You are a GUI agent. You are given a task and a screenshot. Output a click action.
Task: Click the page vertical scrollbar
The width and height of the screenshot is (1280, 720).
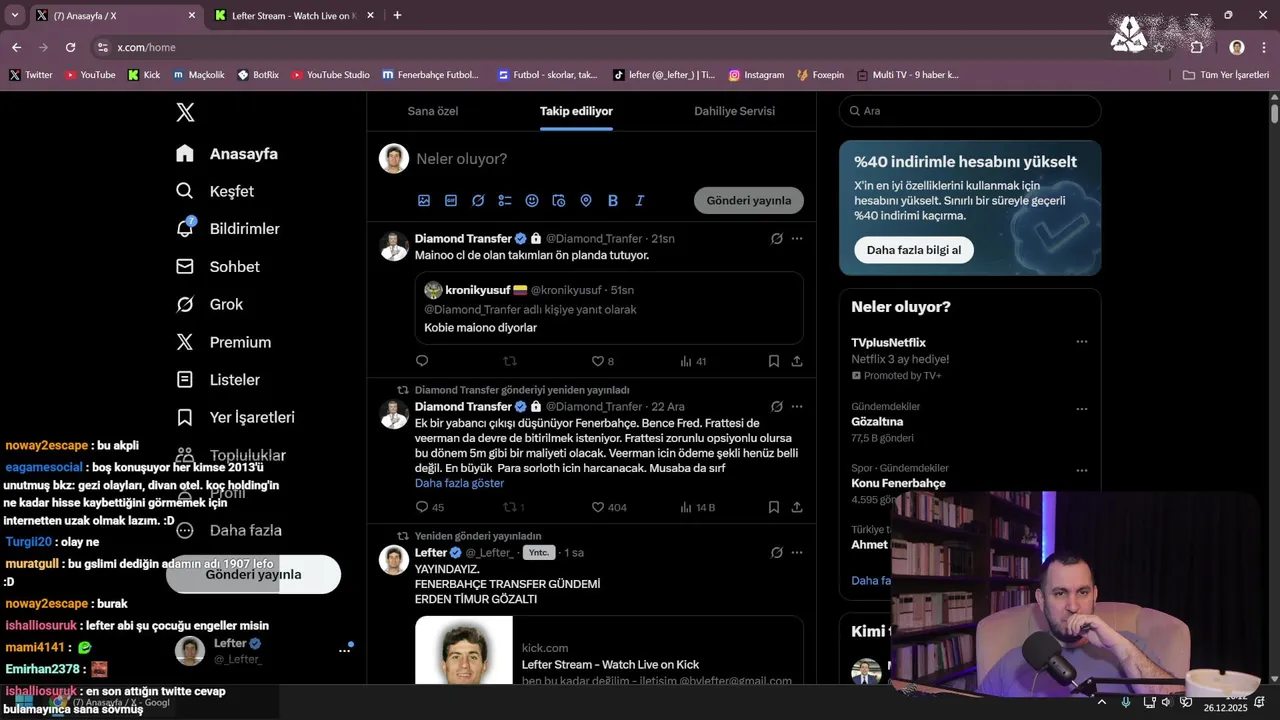(x=1274, y=112)
